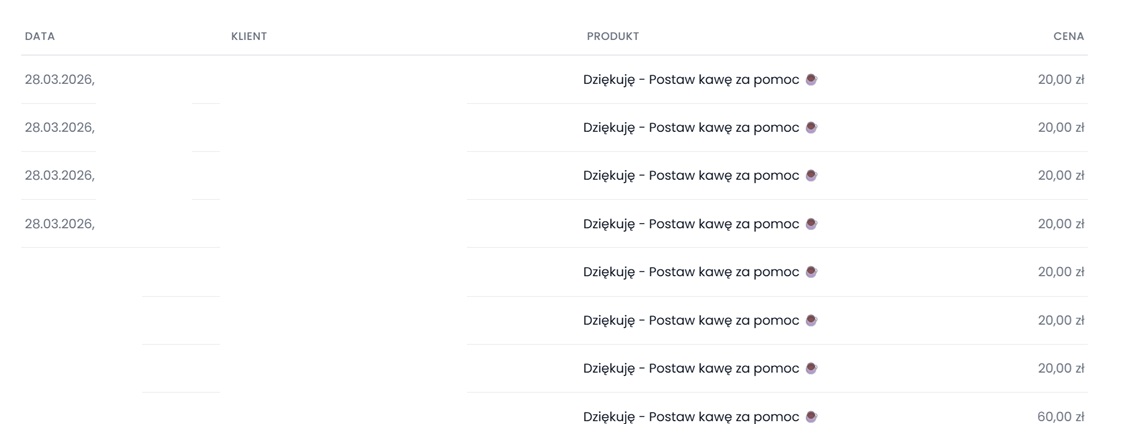
Task: Open the product name in the 60,00 zł row
Action: point(691,417)
